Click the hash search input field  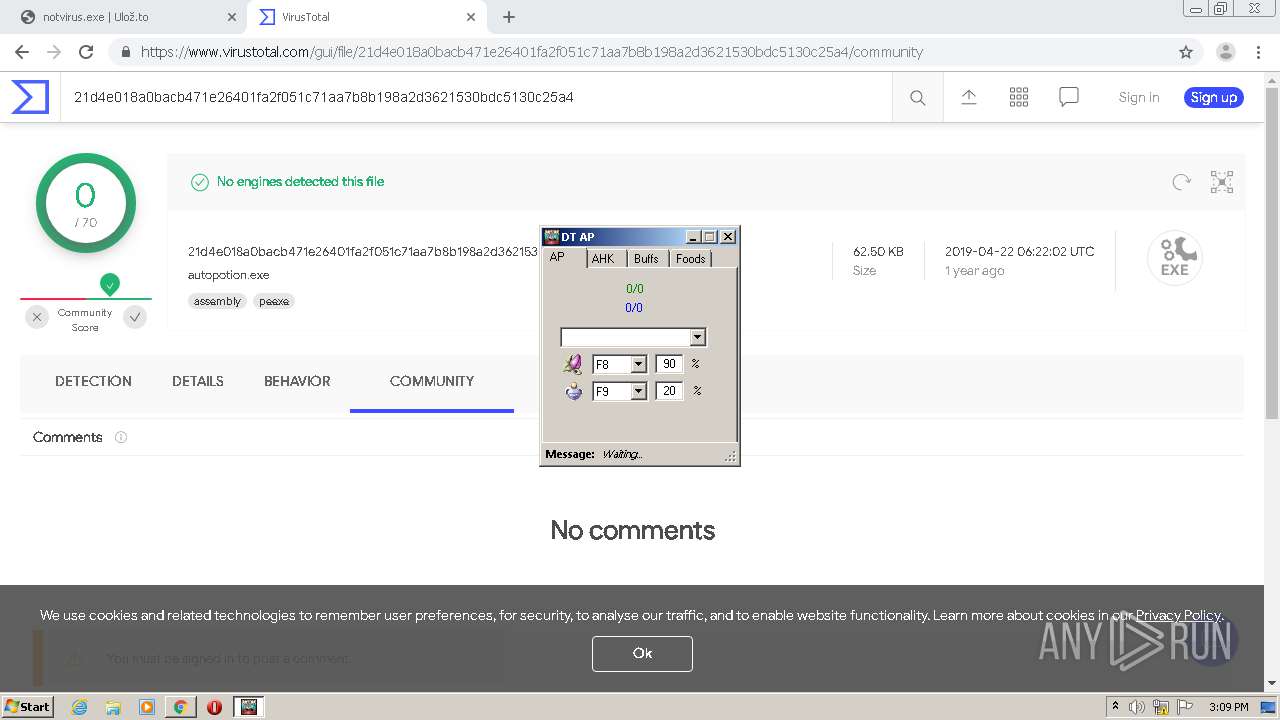point(476,97)
